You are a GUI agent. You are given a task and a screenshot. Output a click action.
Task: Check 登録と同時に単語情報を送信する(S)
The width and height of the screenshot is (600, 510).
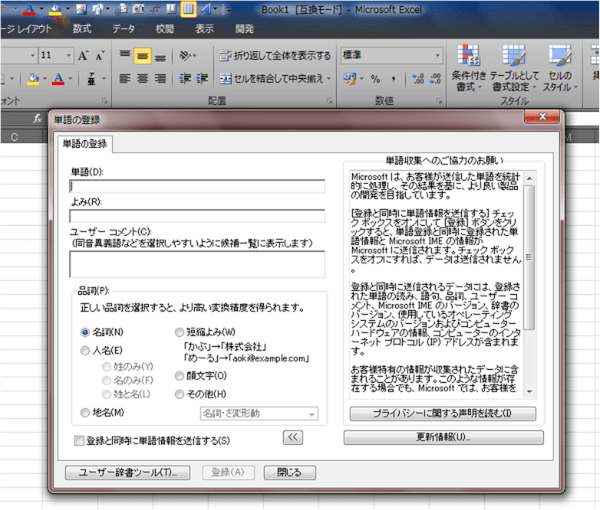79,440
